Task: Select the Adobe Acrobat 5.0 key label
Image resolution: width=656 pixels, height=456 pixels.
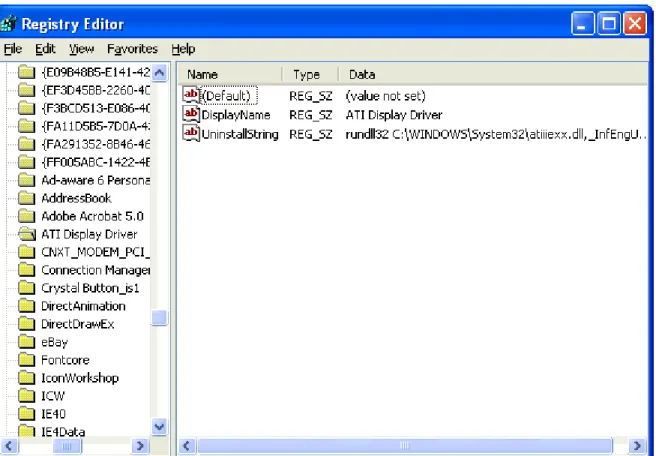Action: click(x=92, y=216)
